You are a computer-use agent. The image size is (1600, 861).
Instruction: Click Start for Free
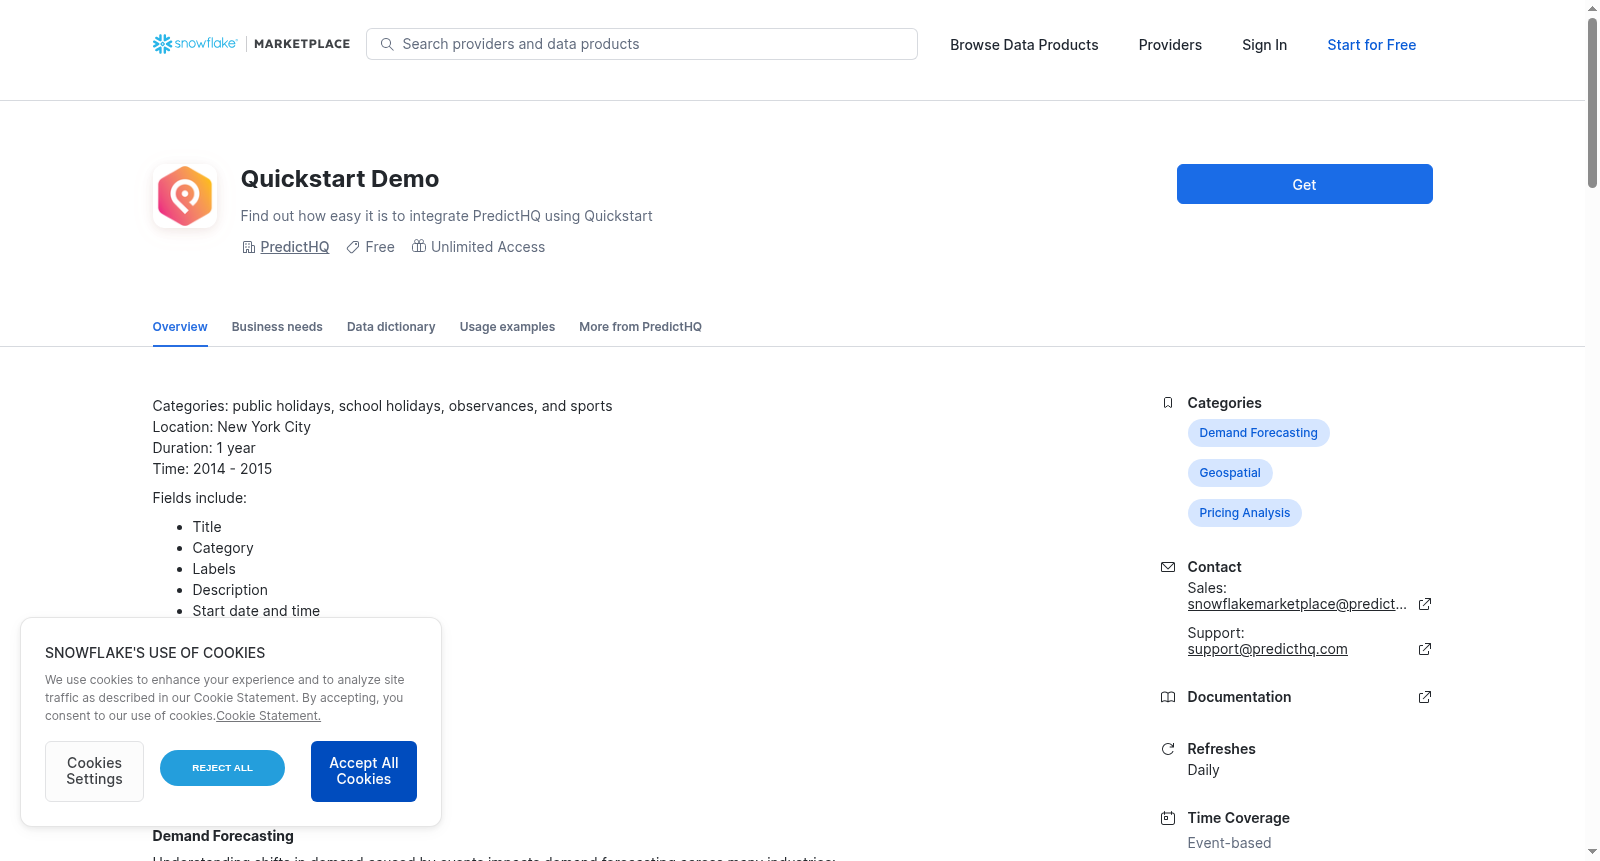point(1371,45)
